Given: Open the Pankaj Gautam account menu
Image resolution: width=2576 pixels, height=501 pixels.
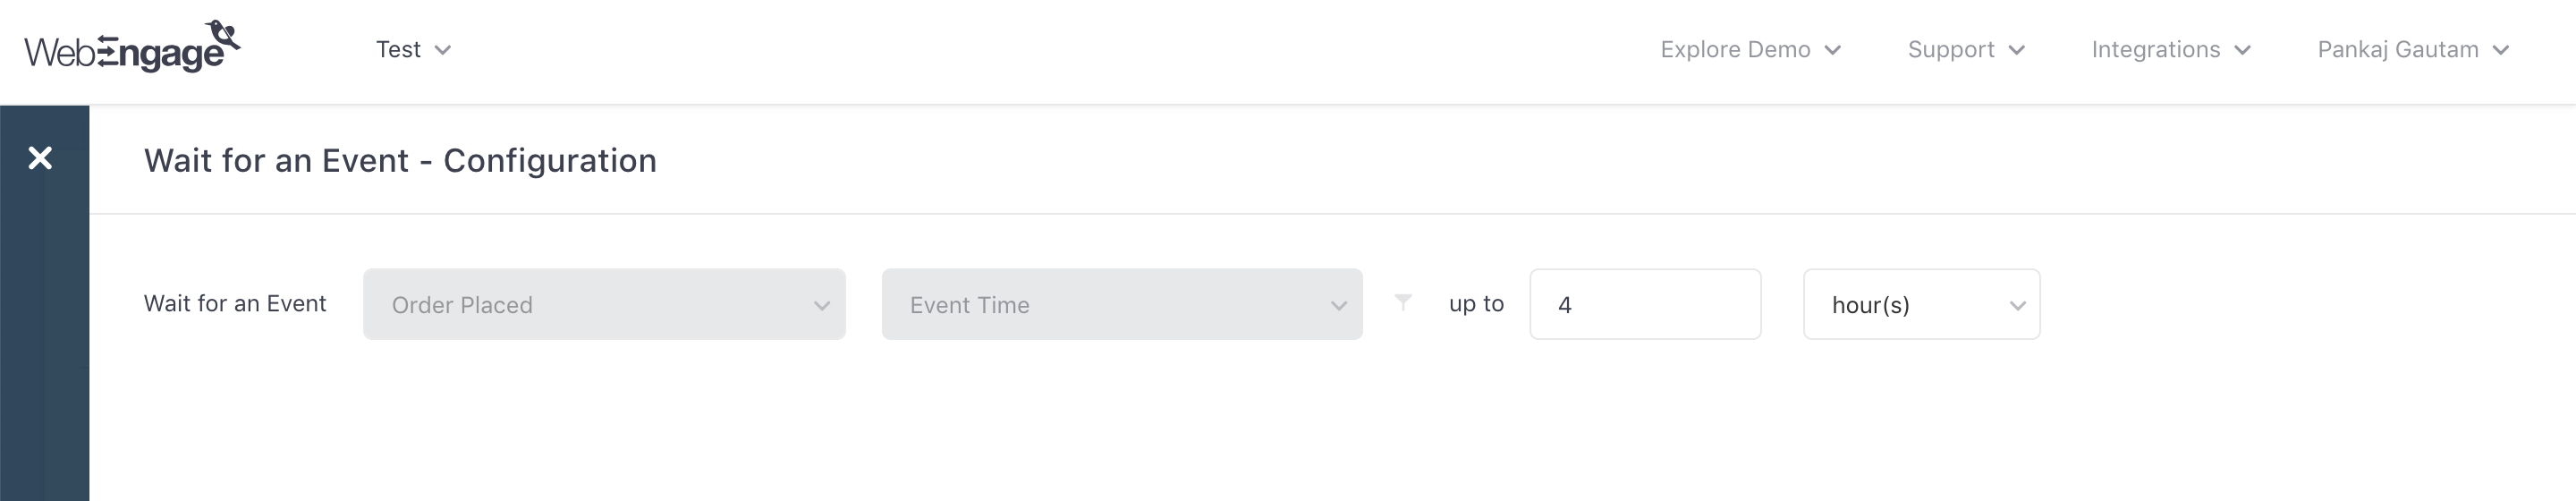Looking at the screenshot, I should click(2397, 50).
